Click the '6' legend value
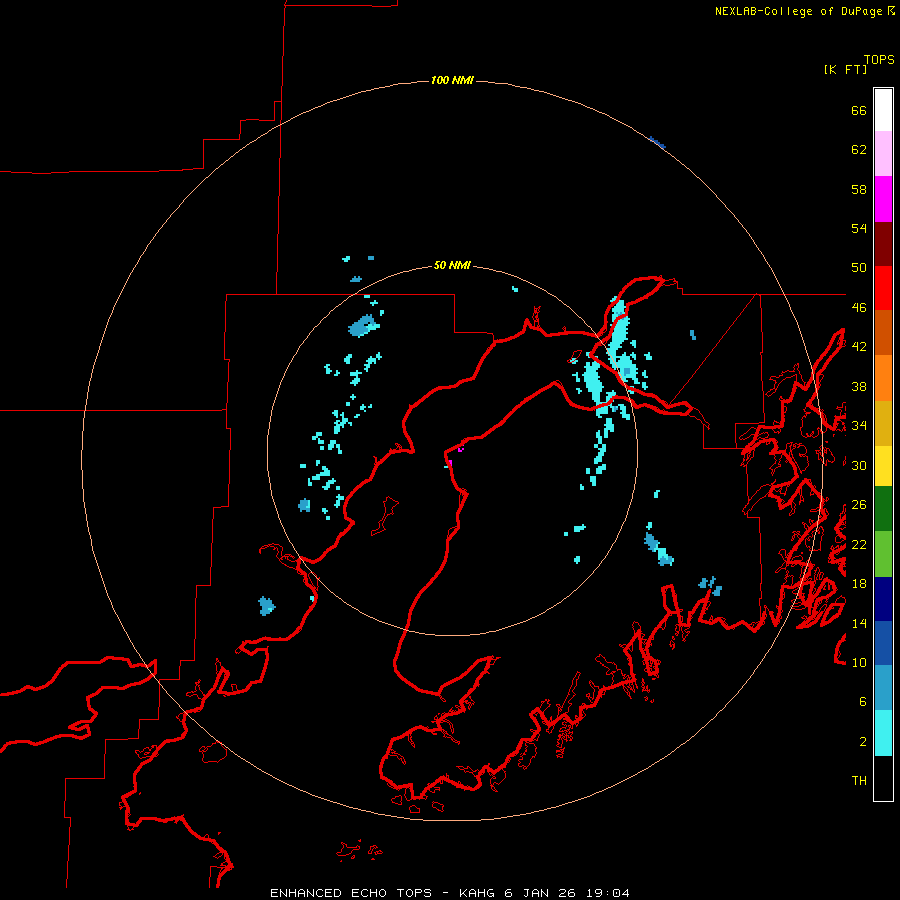 point(863,702)
